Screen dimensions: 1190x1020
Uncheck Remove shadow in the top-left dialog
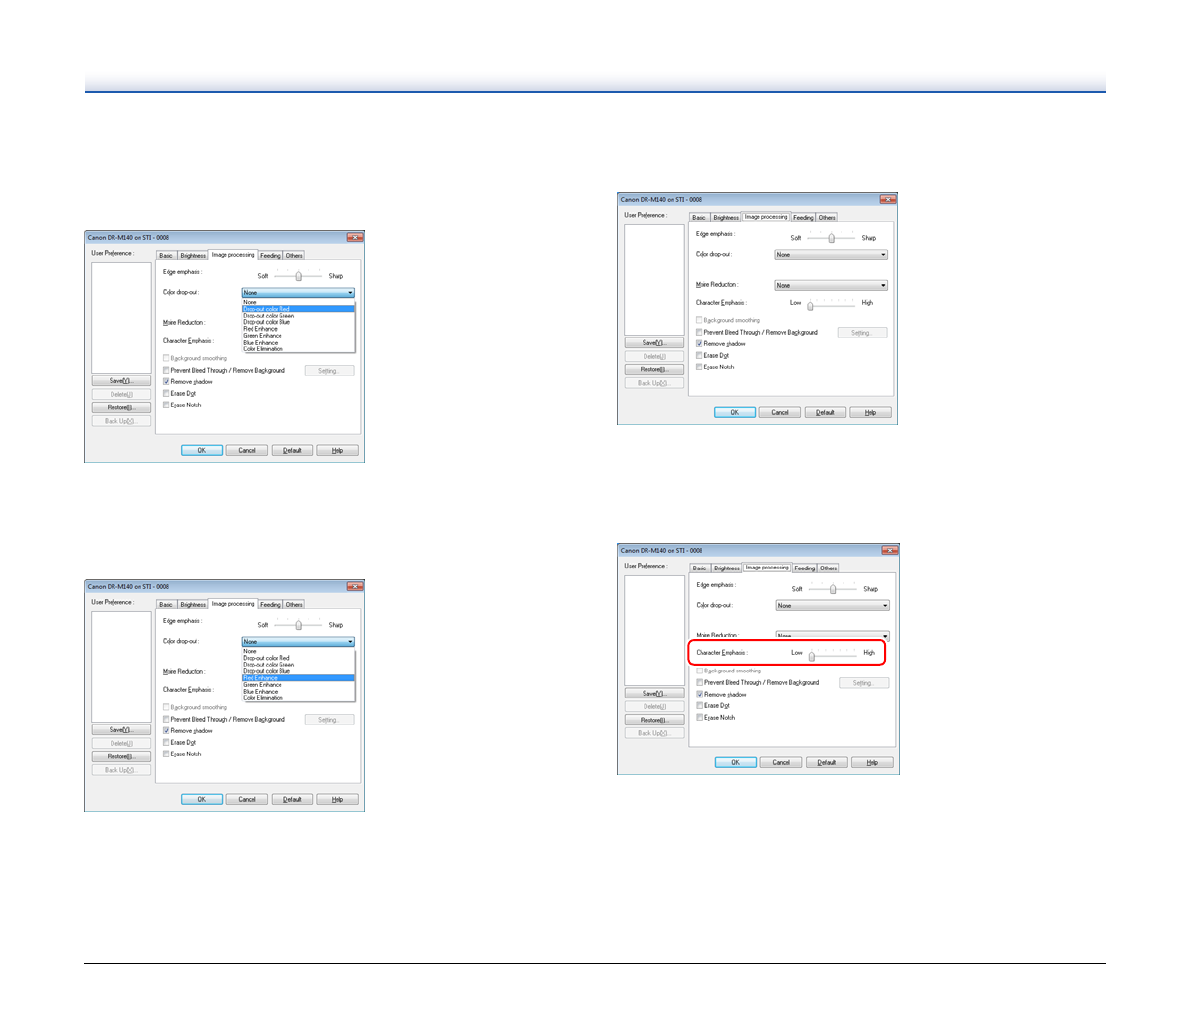(x=167, y=382)
